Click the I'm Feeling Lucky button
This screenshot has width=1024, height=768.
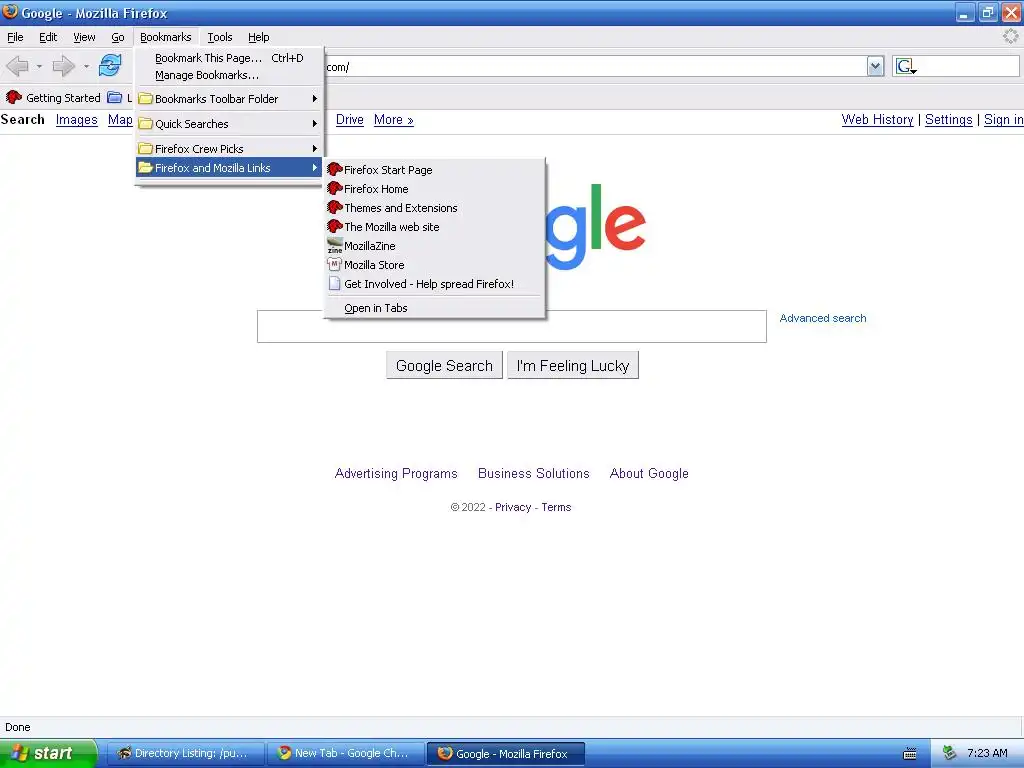pos(573,365)
